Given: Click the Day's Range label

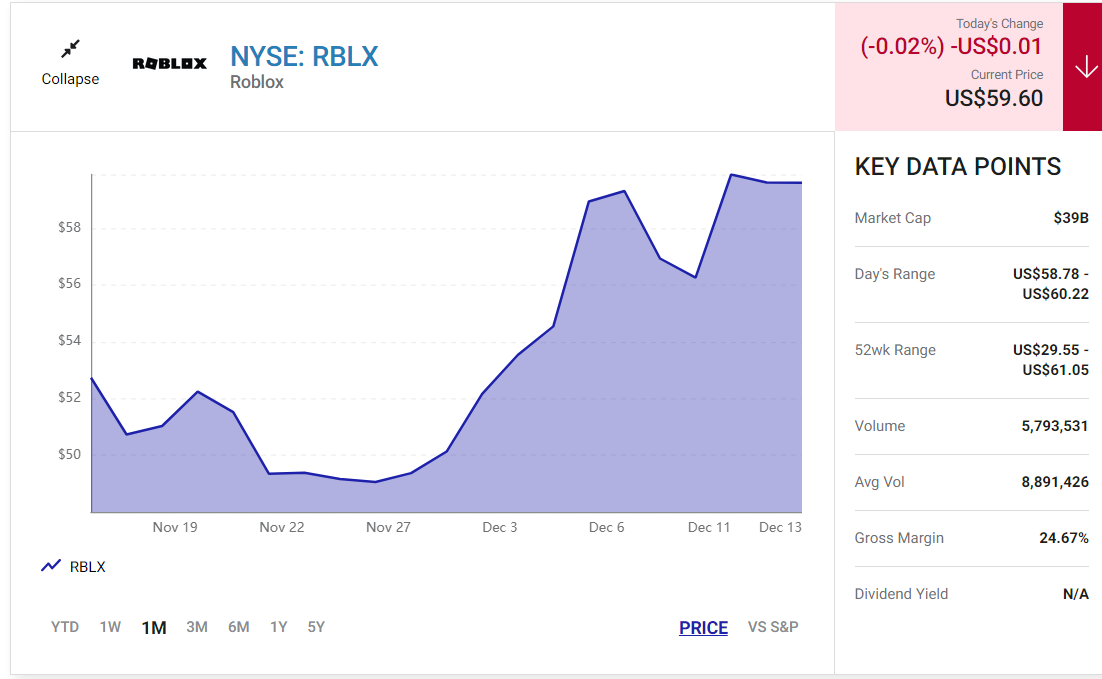Looking at the screenshot, I should click(895, 274).
